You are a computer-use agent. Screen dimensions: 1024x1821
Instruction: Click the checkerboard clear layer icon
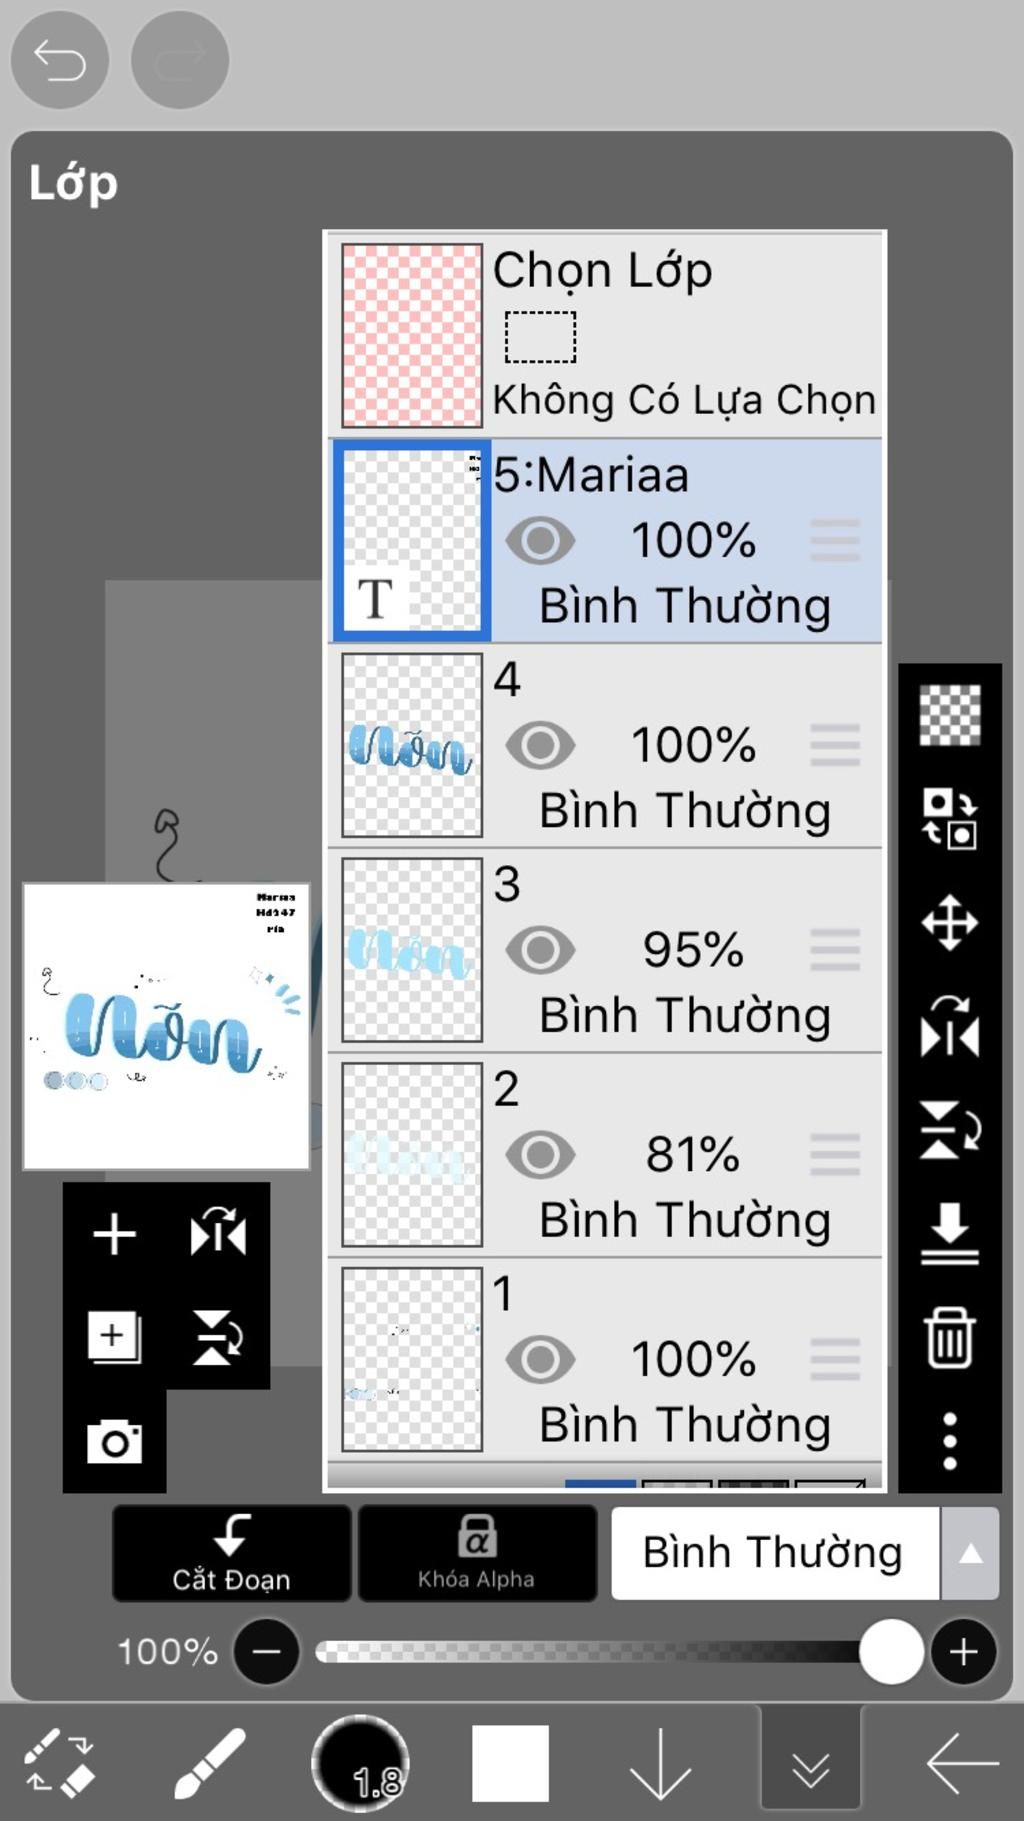pyautogui.click(x=949, y=715)
